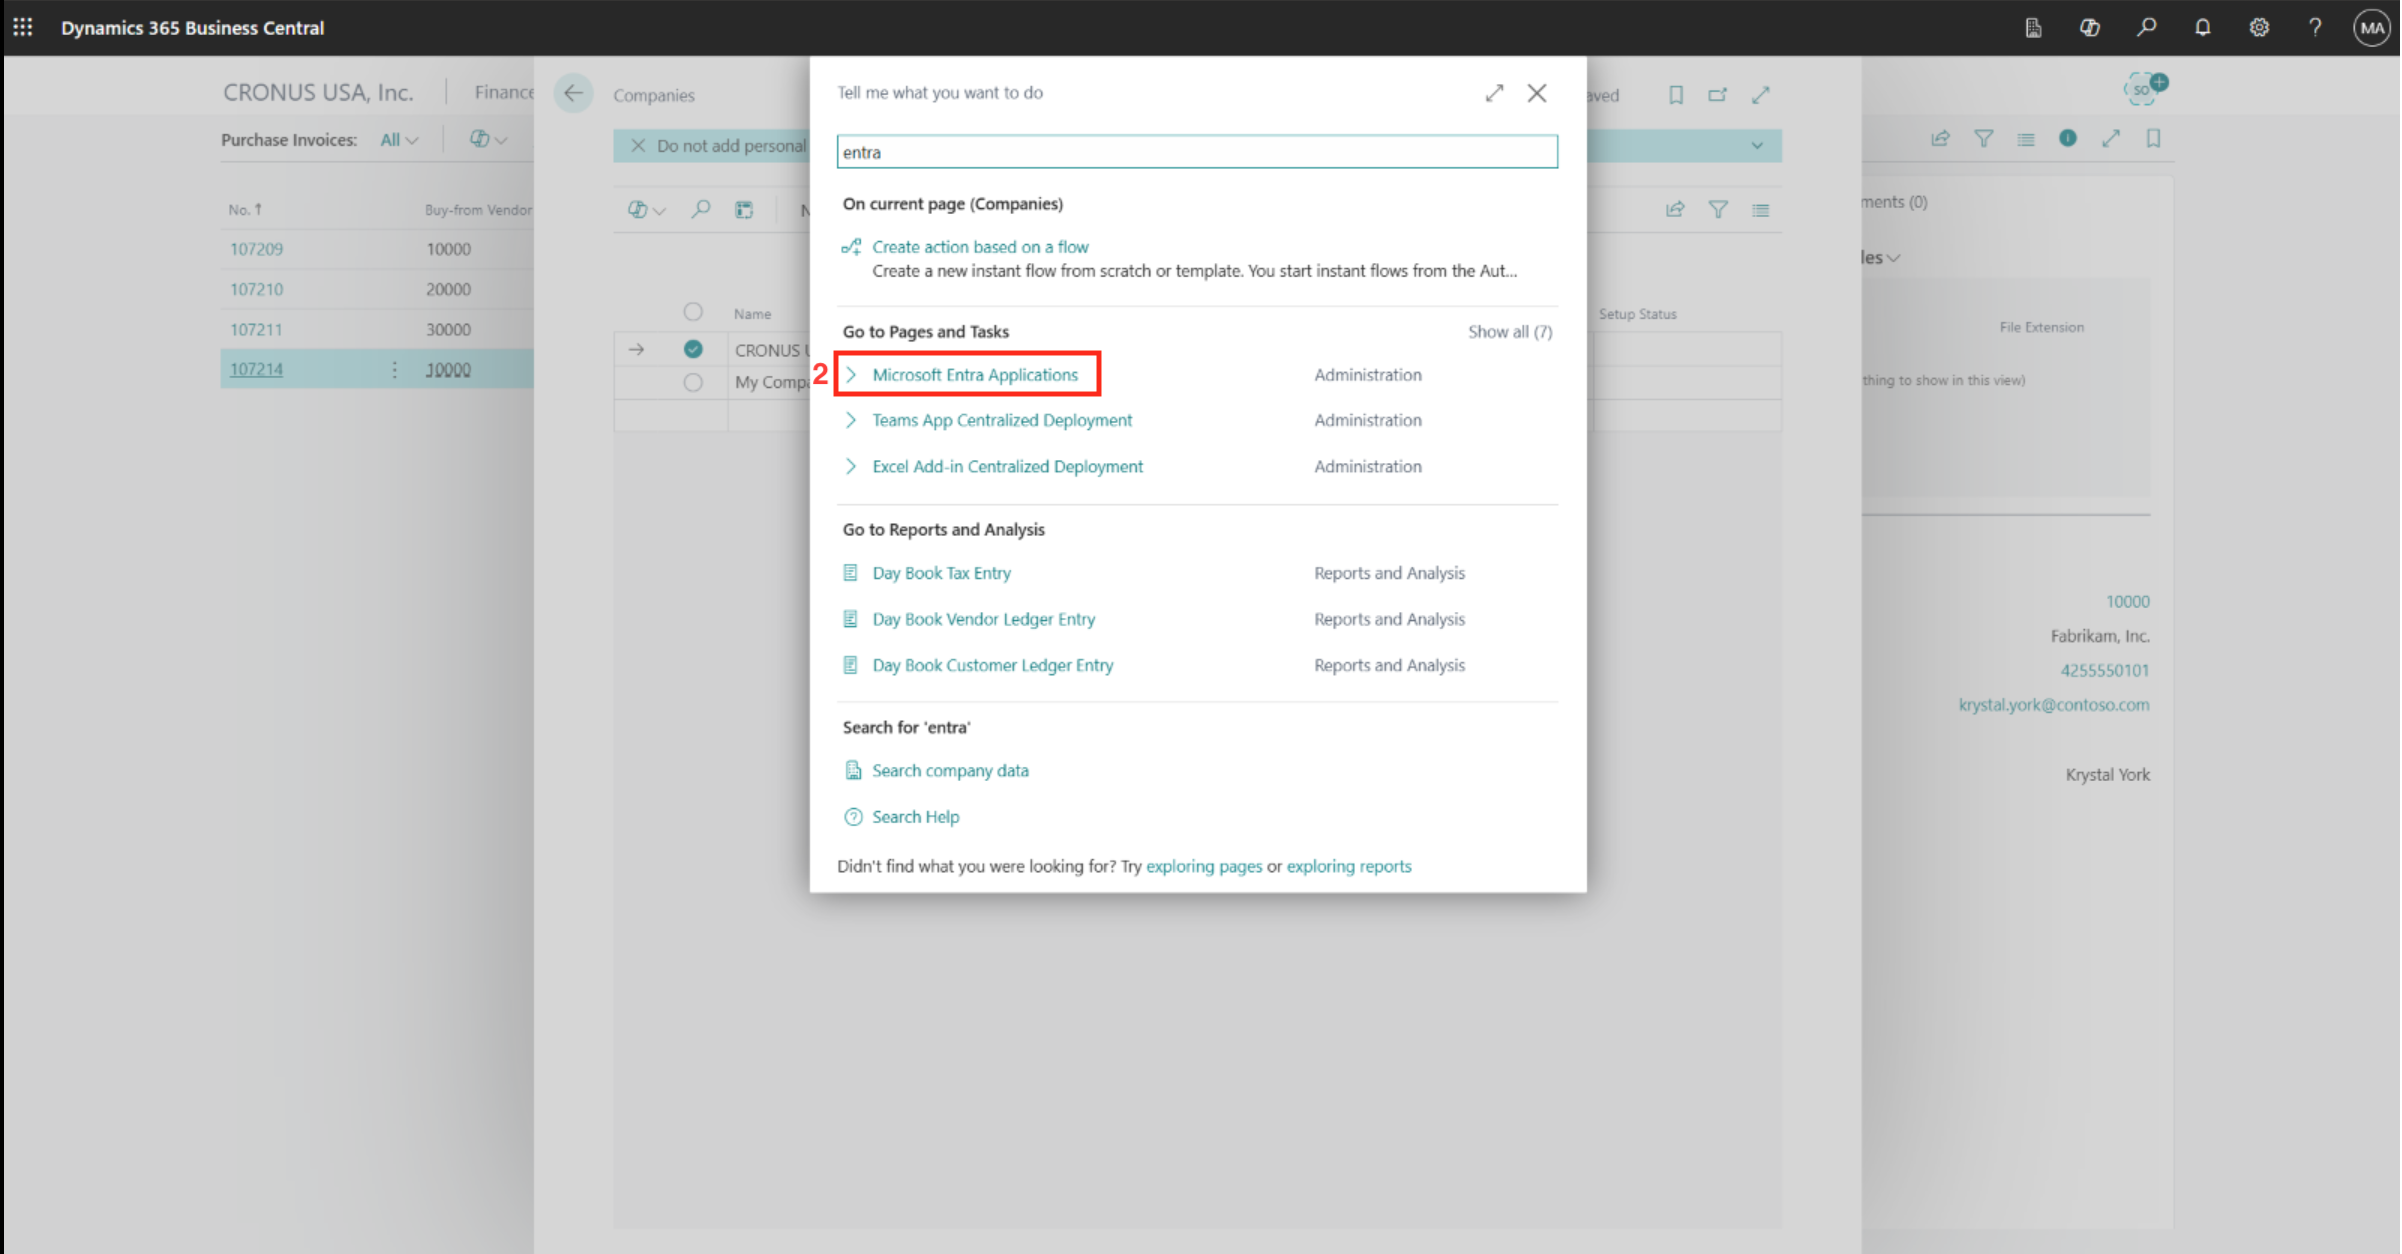Open Day Book Vendor Ledger Entry report
This screenshot has width=2402, height=1254.
click(983, 619)
